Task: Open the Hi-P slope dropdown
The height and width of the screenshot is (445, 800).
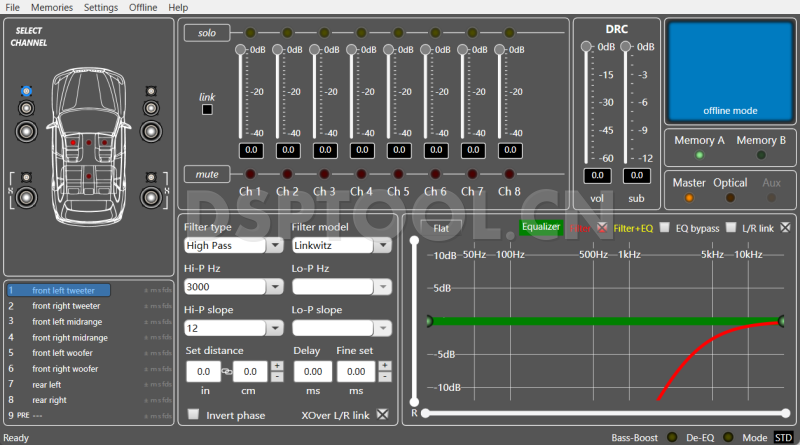Action: coord(234,328)
